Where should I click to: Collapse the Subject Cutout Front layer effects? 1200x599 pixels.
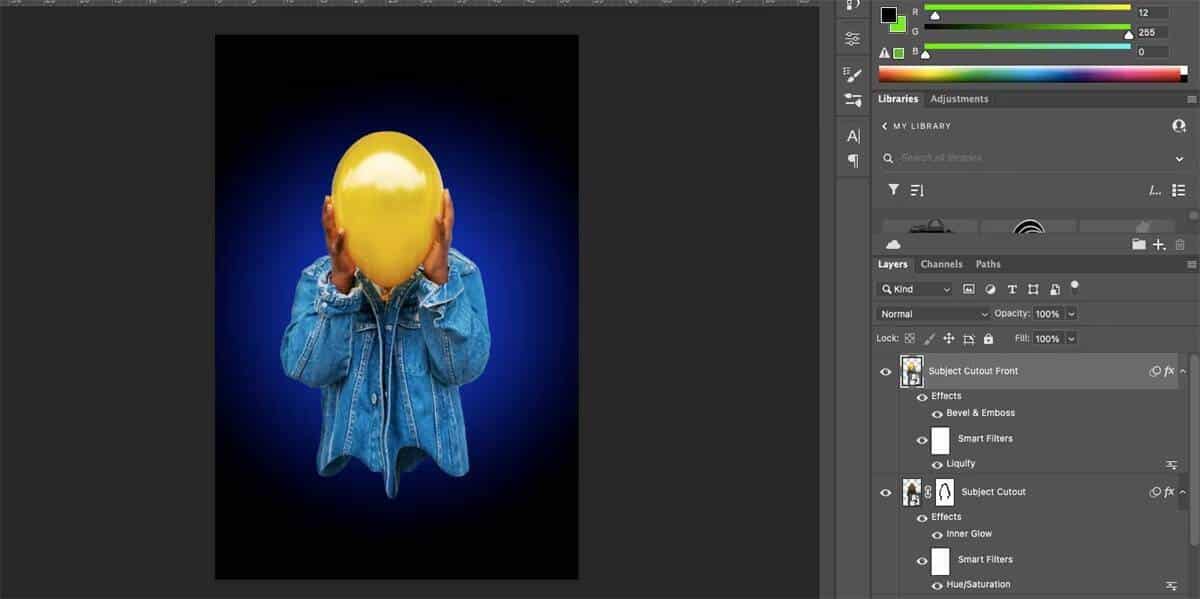(1184, 371)
